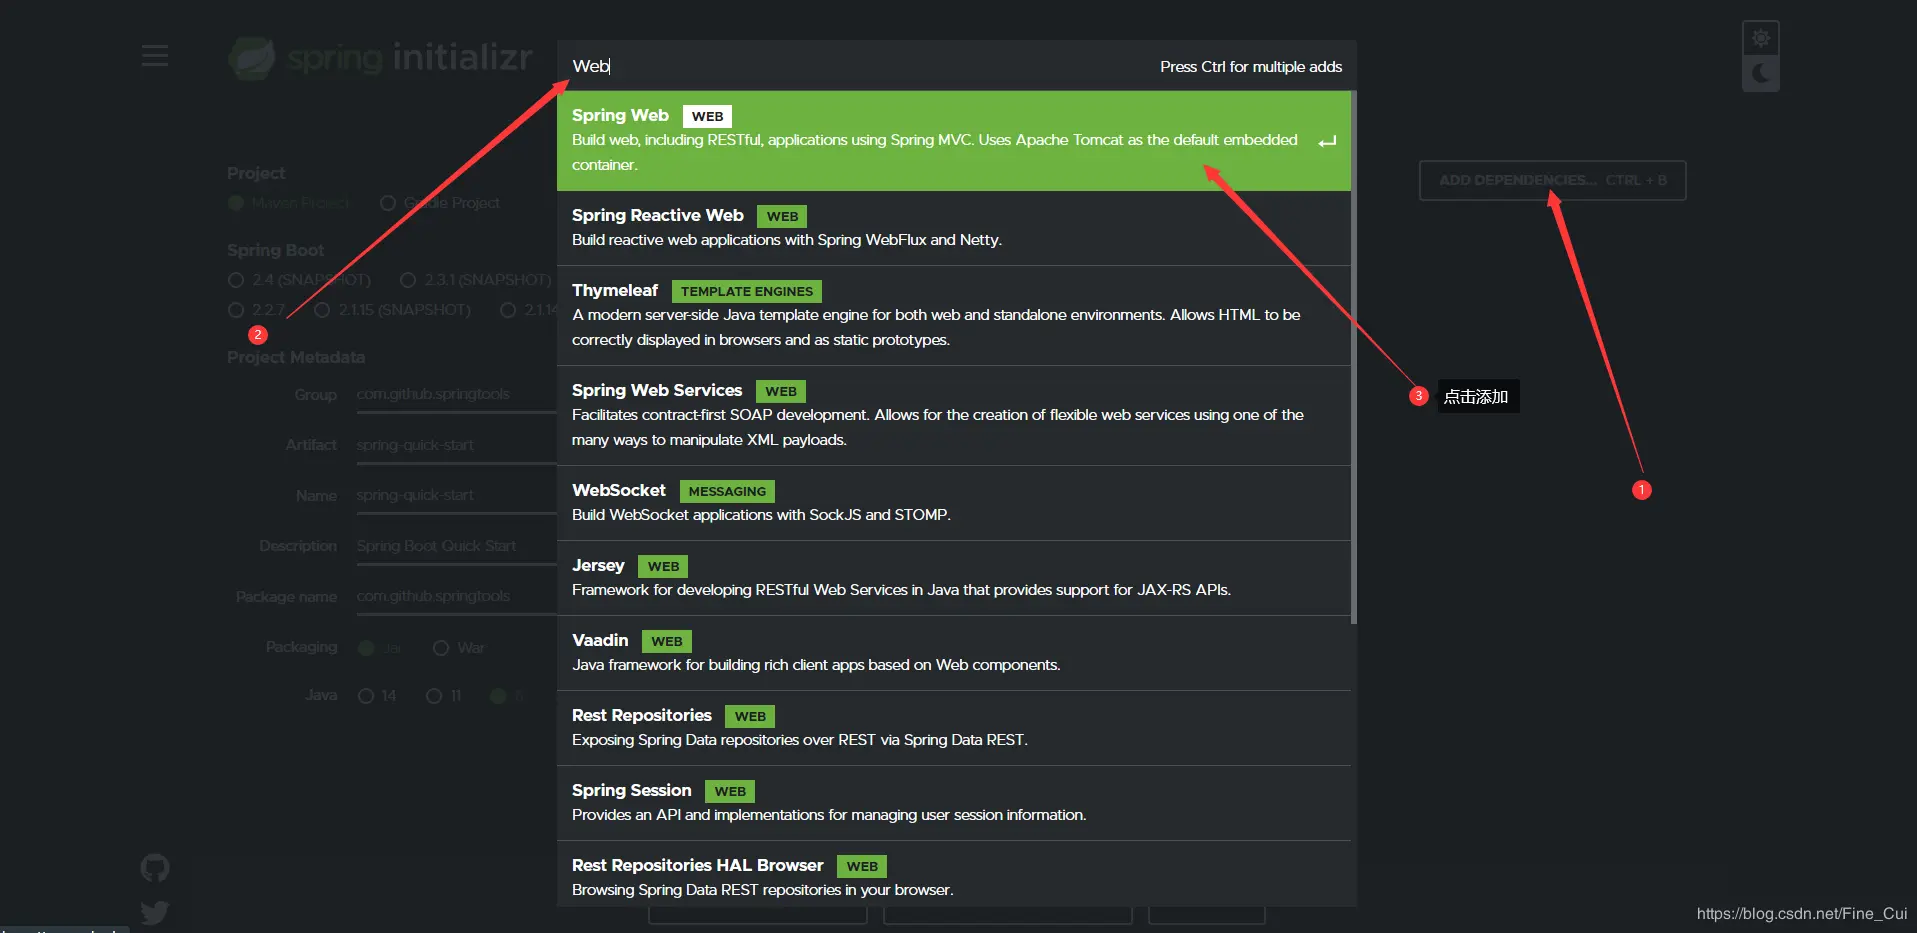Add the Spring Web Services dependency

pos(954,415)
